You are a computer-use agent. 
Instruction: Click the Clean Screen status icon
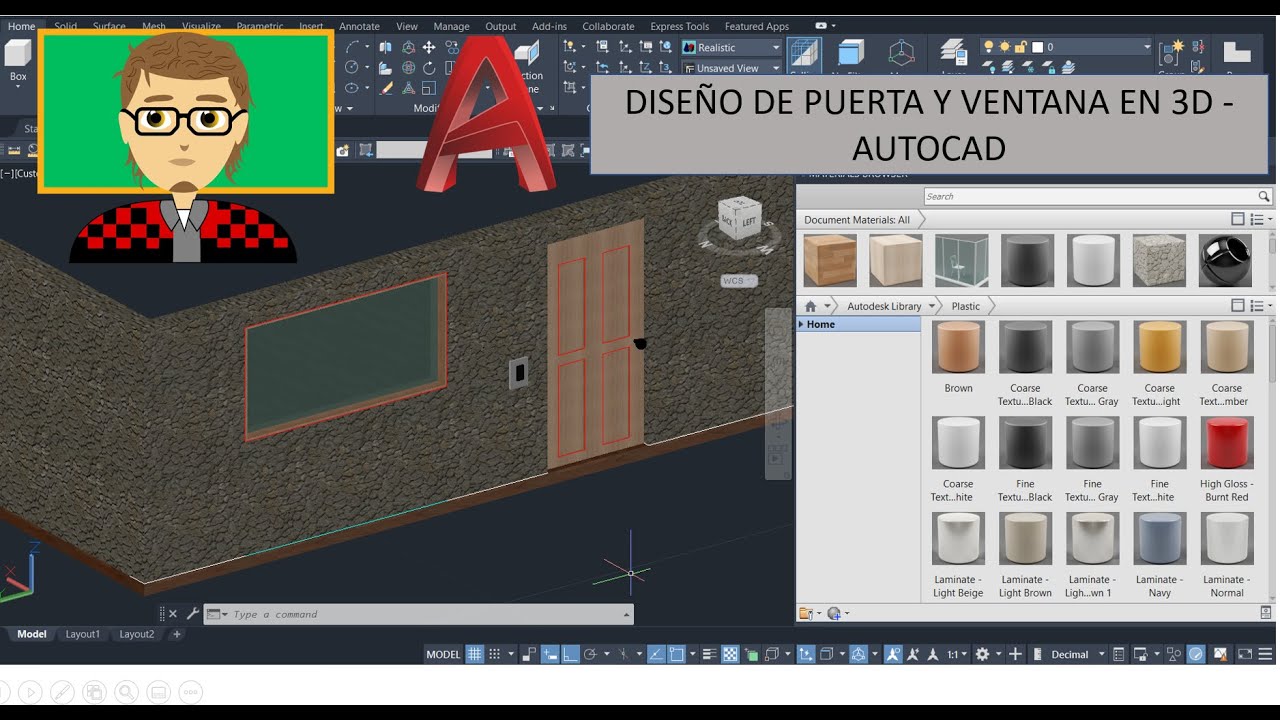[1245, 654]
